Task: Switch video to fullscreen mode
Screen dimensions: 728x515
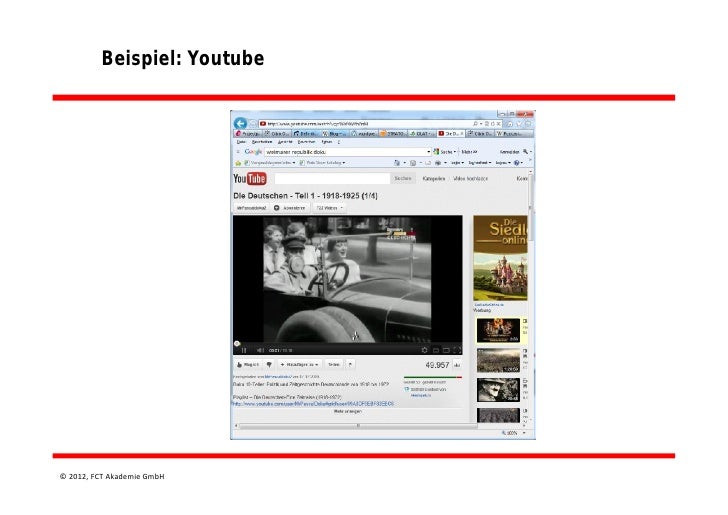Action: (x=457, y=350)
